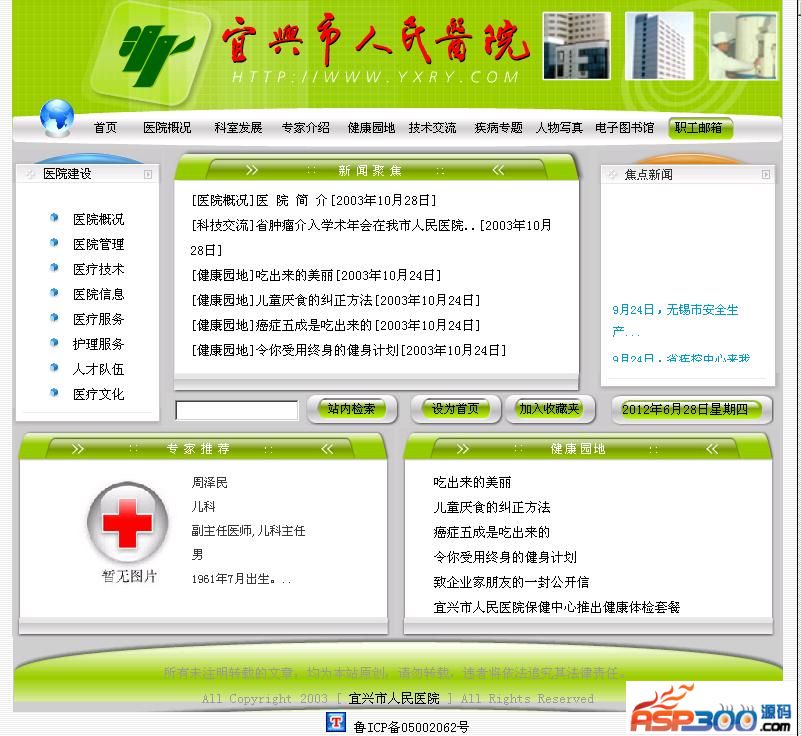This screenshot has height=736, width=801.
Task: Click expert title 副主任医师,儿科主任
Action: pos(248,531)
